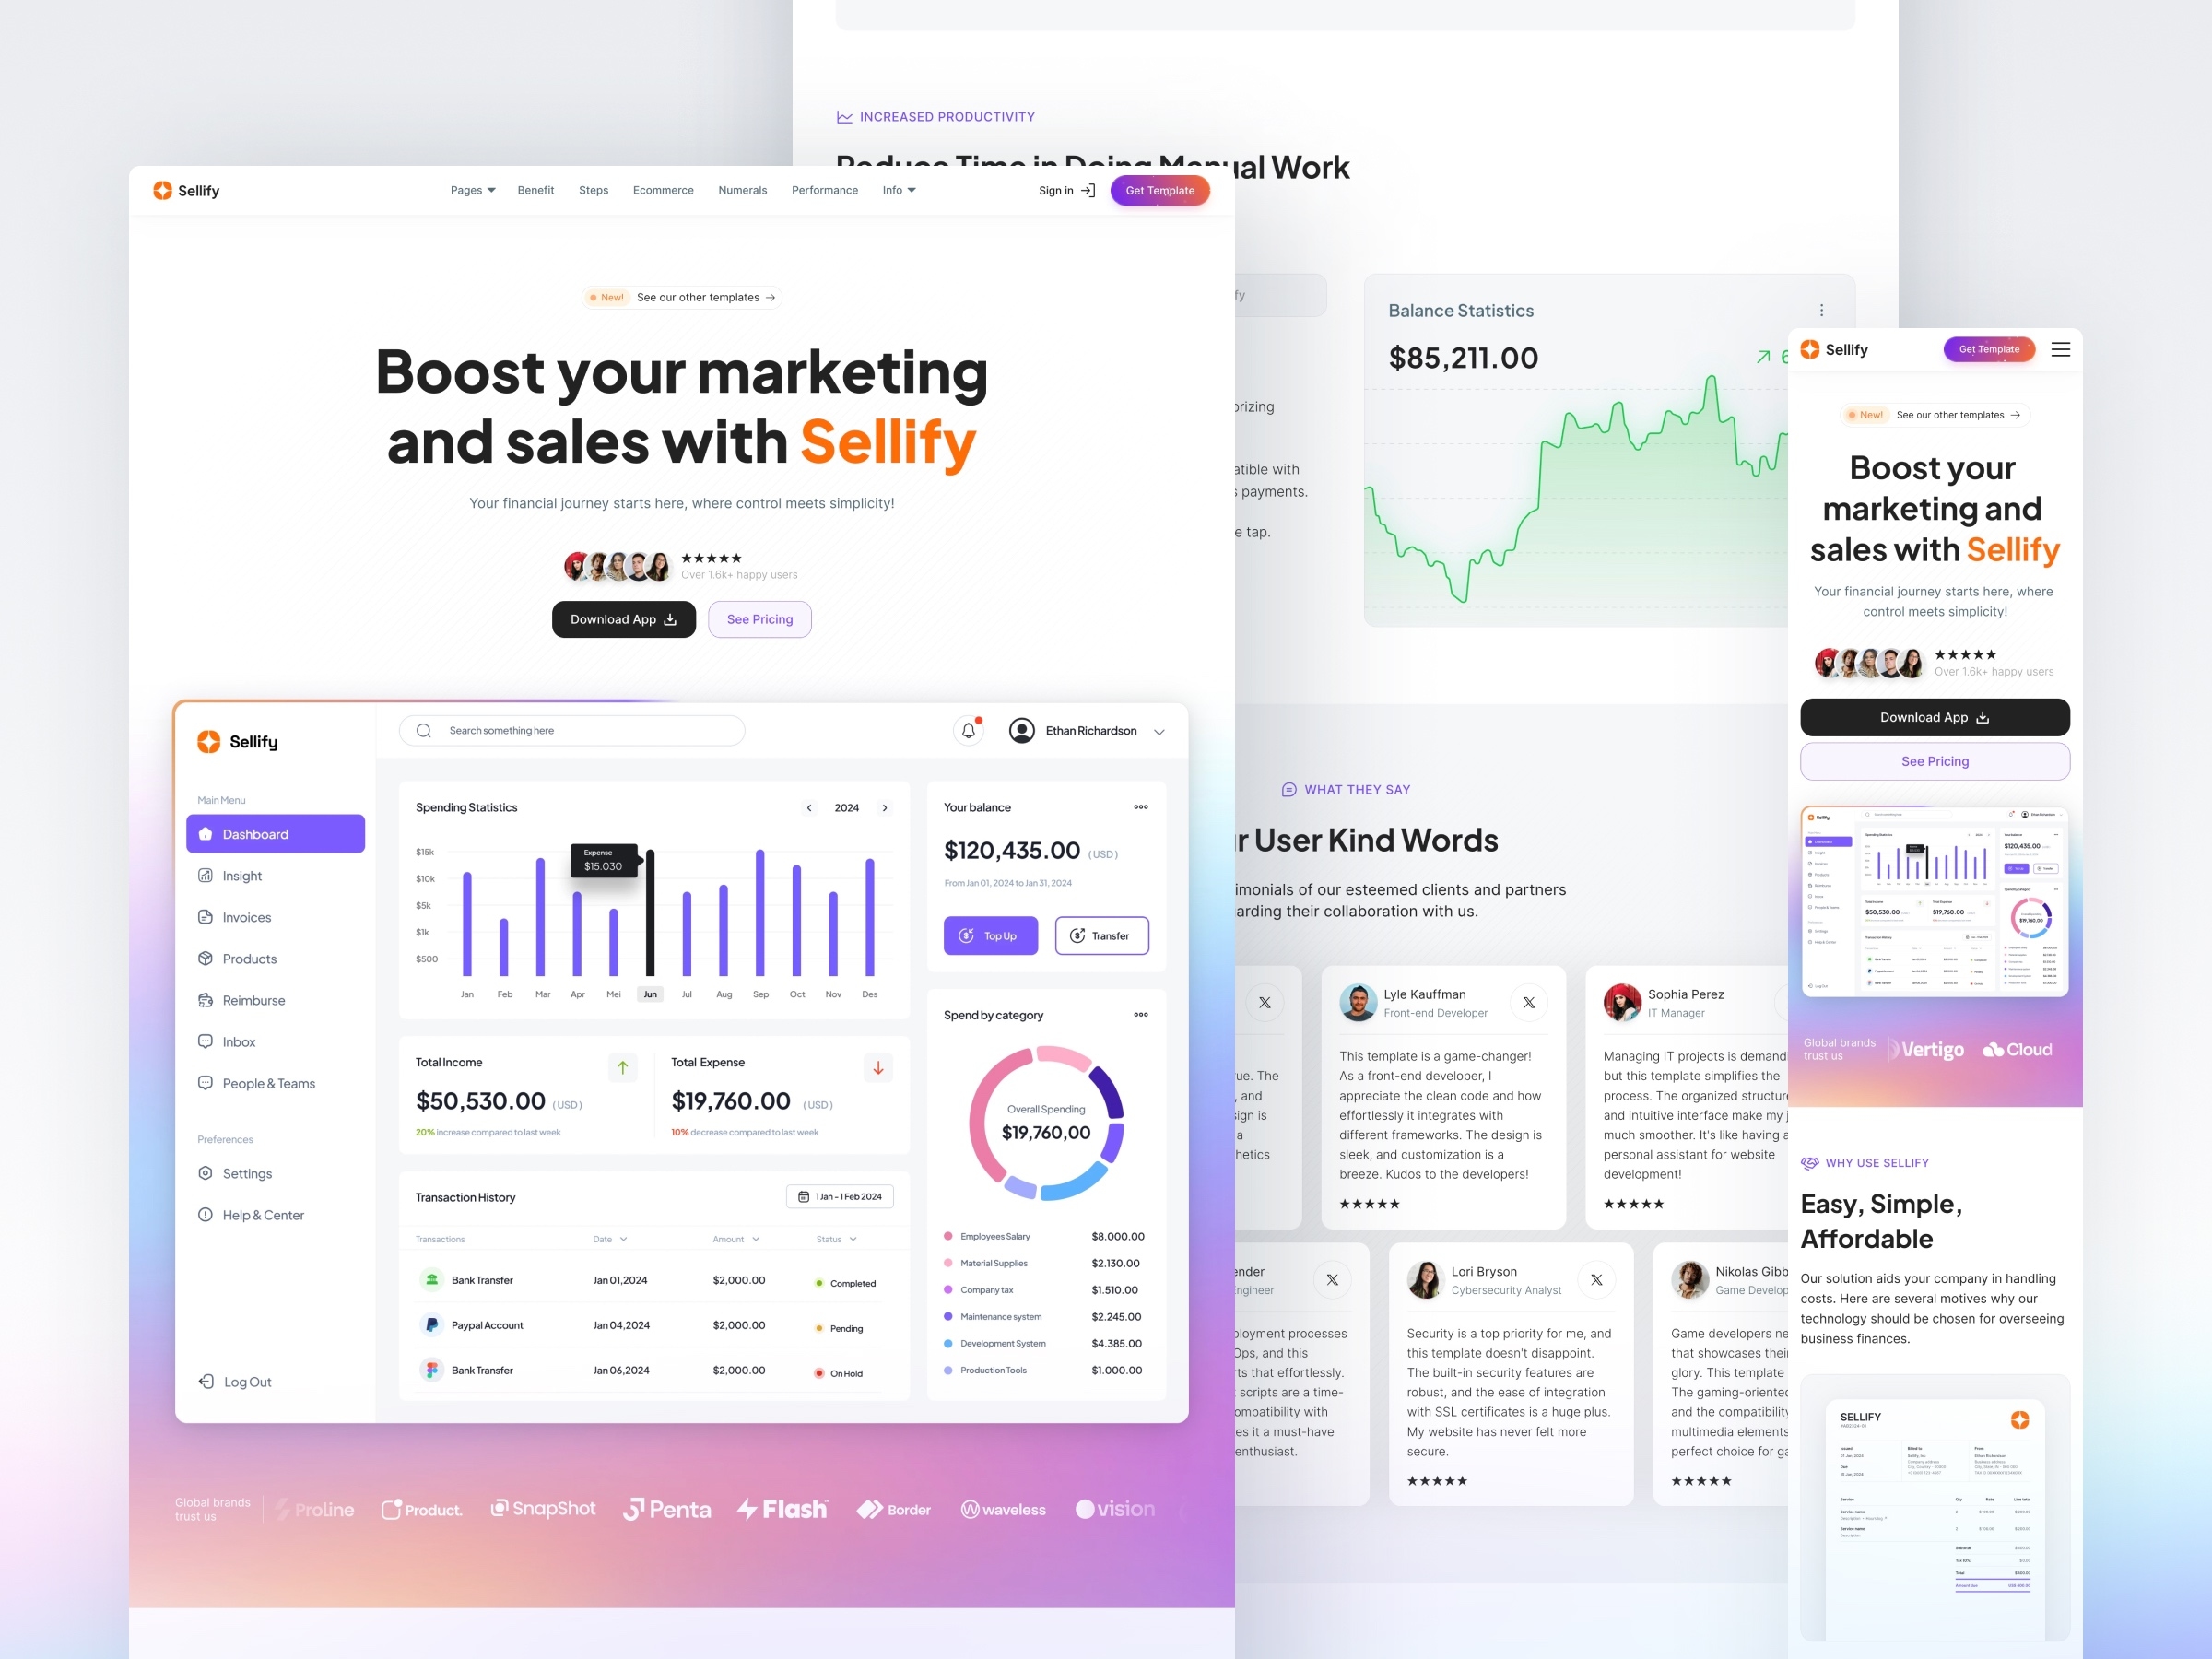
Task: Expand the Info navigation dropdown
Action: pos(899,190)
